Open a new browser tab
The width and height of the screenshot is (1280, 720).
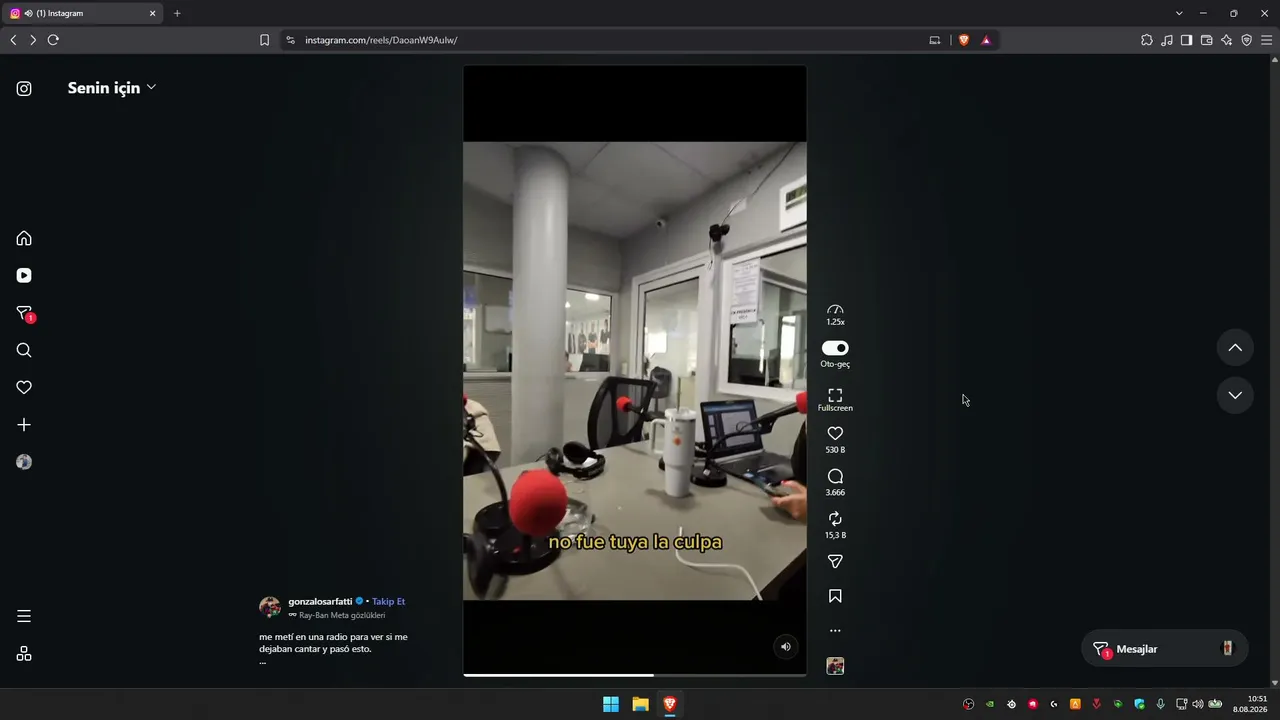pyautogui.click(x=177, y=13)
